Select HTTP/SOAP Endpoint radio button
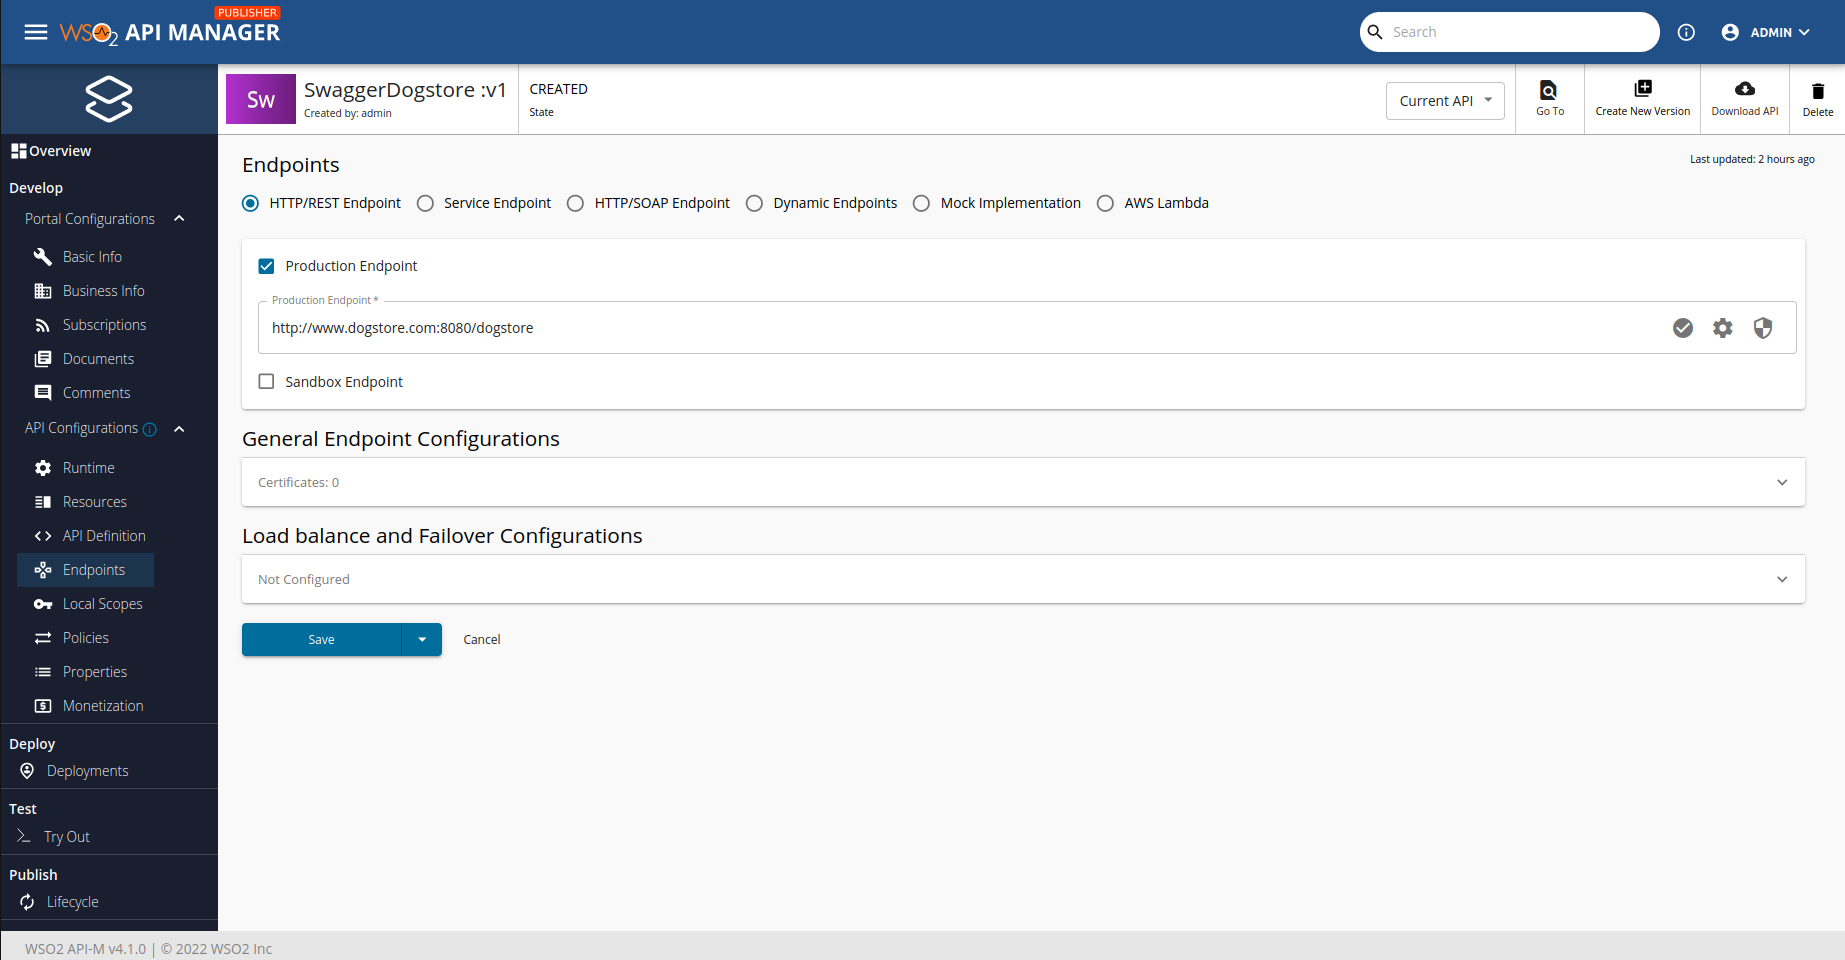Screen dimensions: 1845x960 tap(575, 203)
